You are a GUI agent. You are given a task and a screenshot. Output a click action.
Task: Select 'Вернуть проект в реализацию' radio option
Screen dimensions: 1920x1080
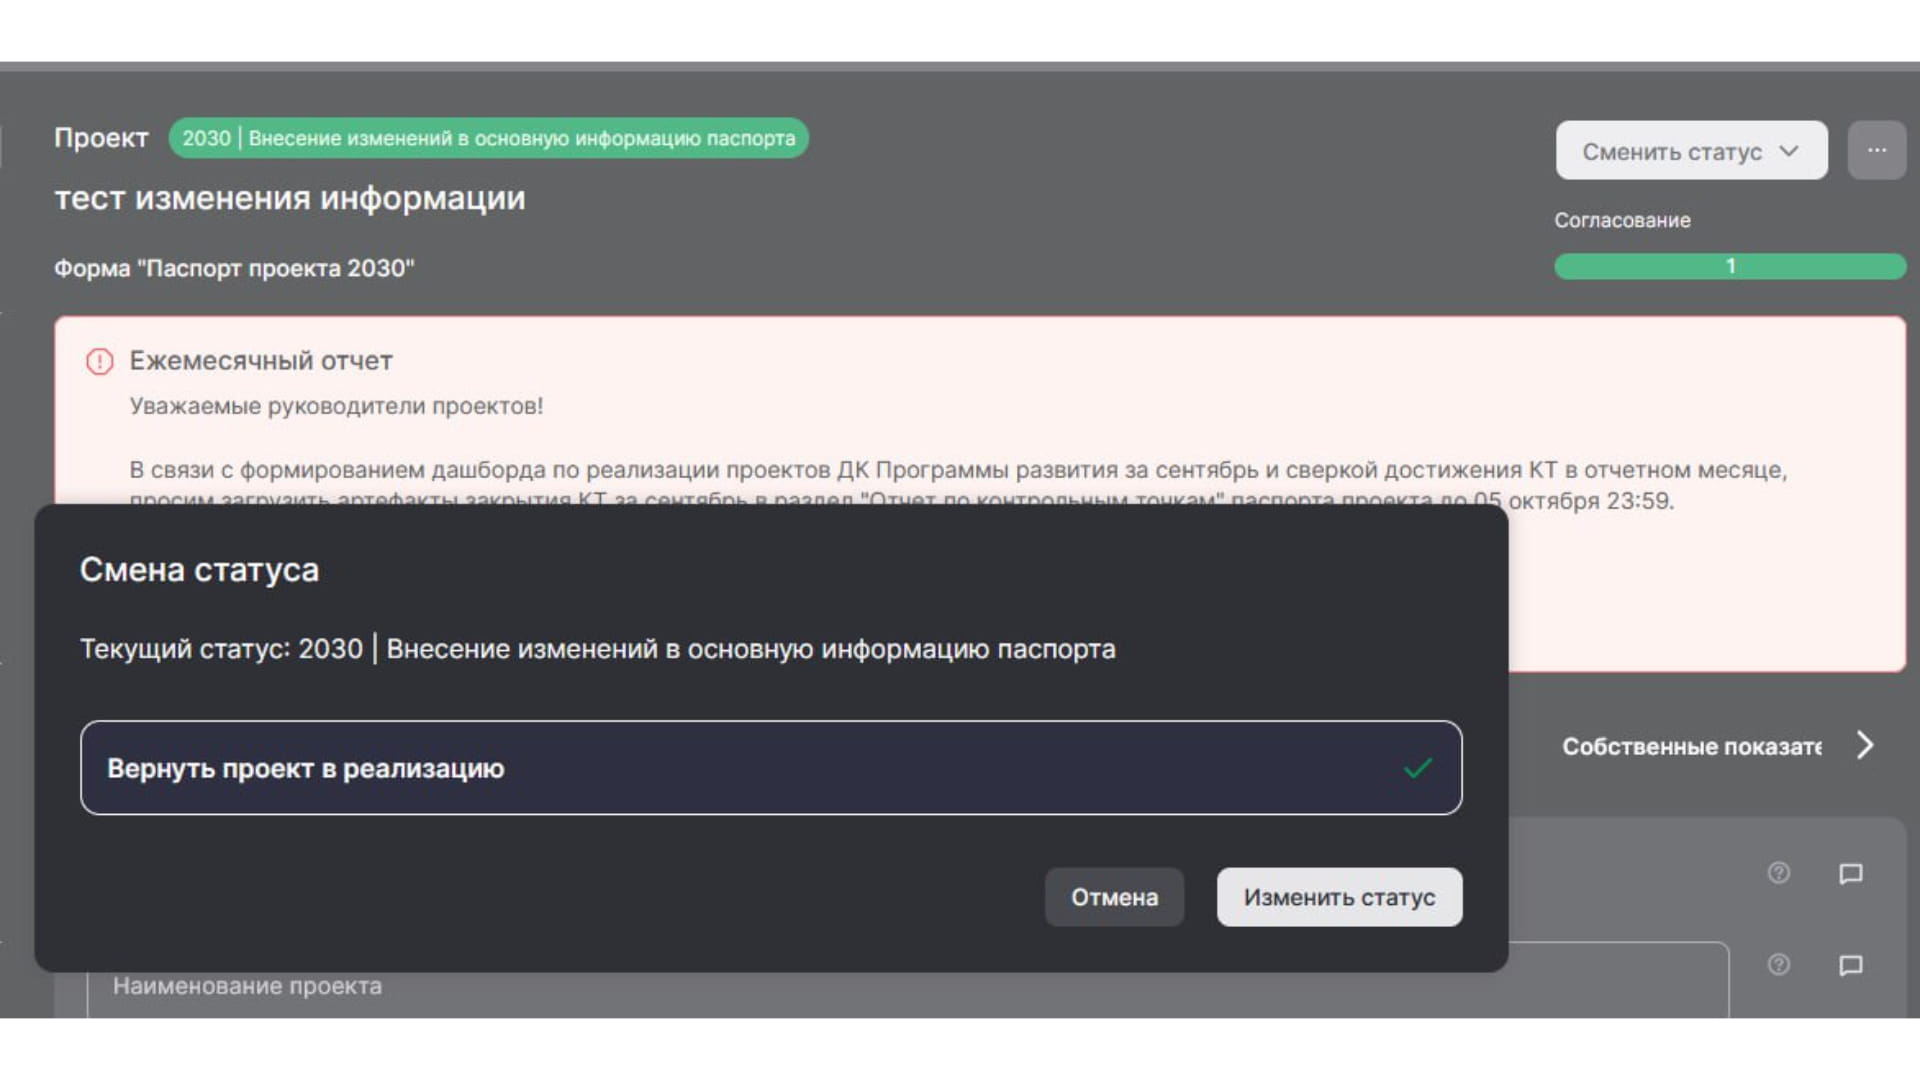(770, 766)
